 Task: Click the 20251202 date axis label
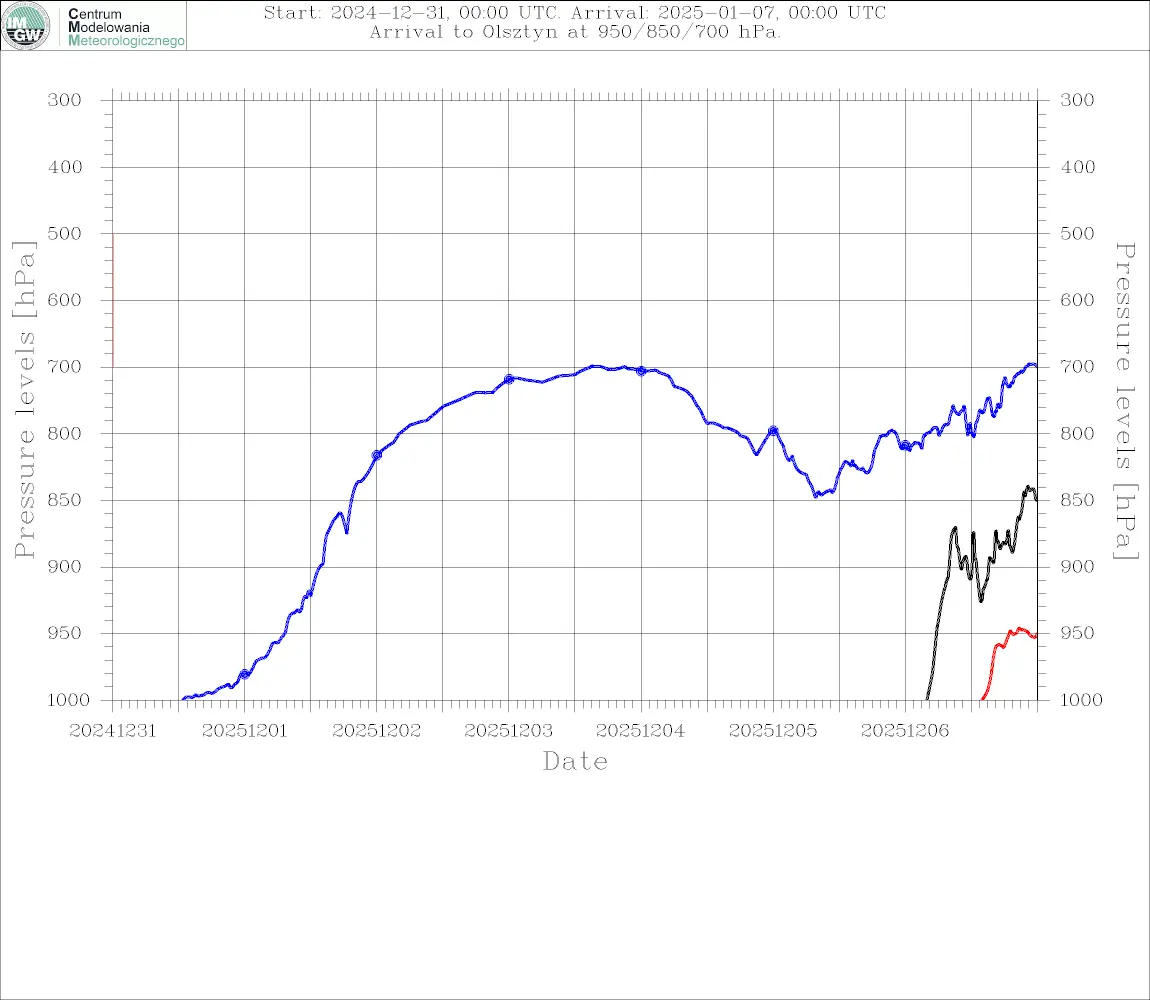coord(377,731)
